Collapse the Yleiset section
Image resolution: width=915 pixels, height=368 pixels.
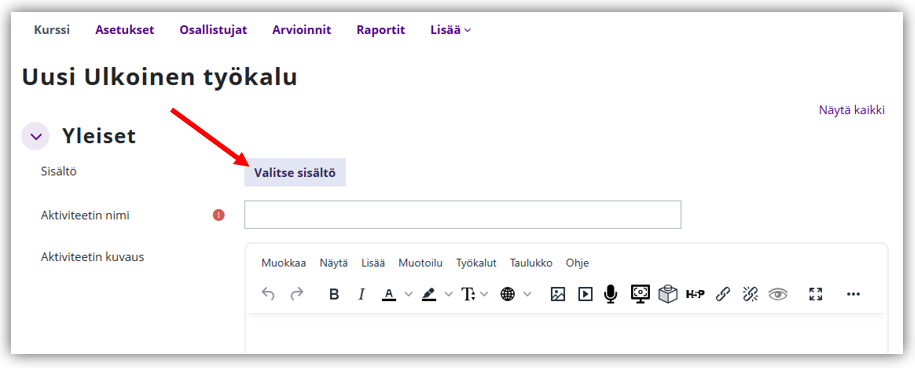36,136
